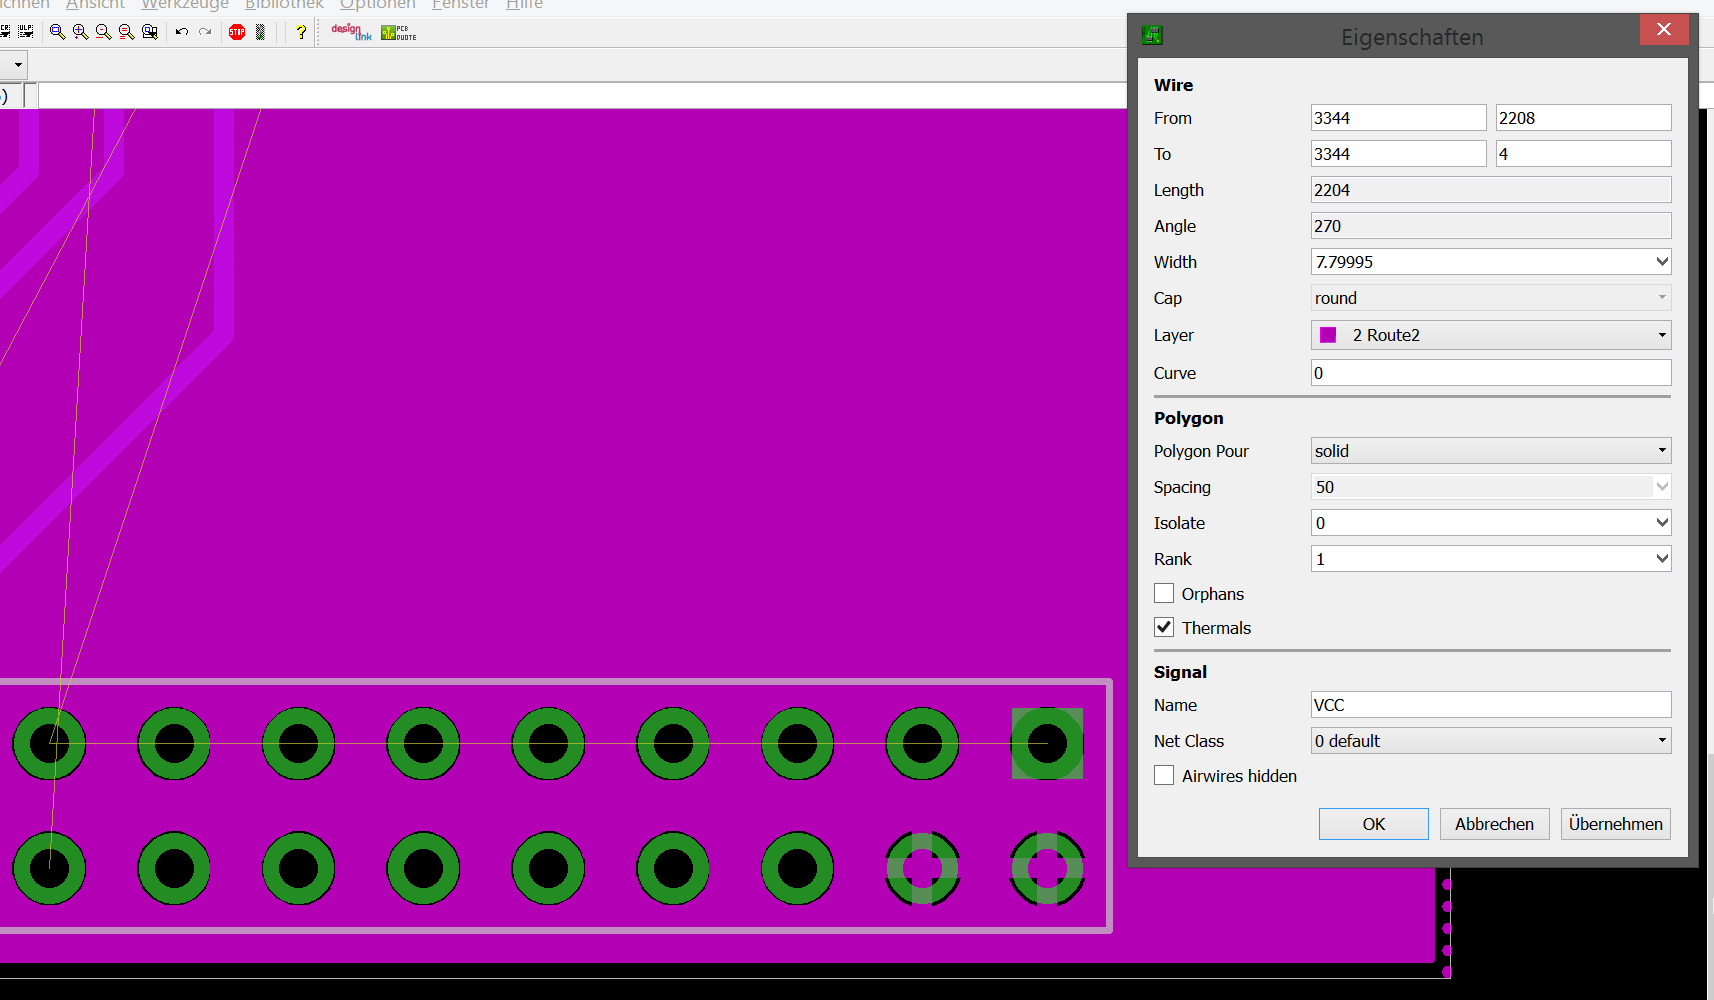
Task: Redraw the board view
Action: 127,32
